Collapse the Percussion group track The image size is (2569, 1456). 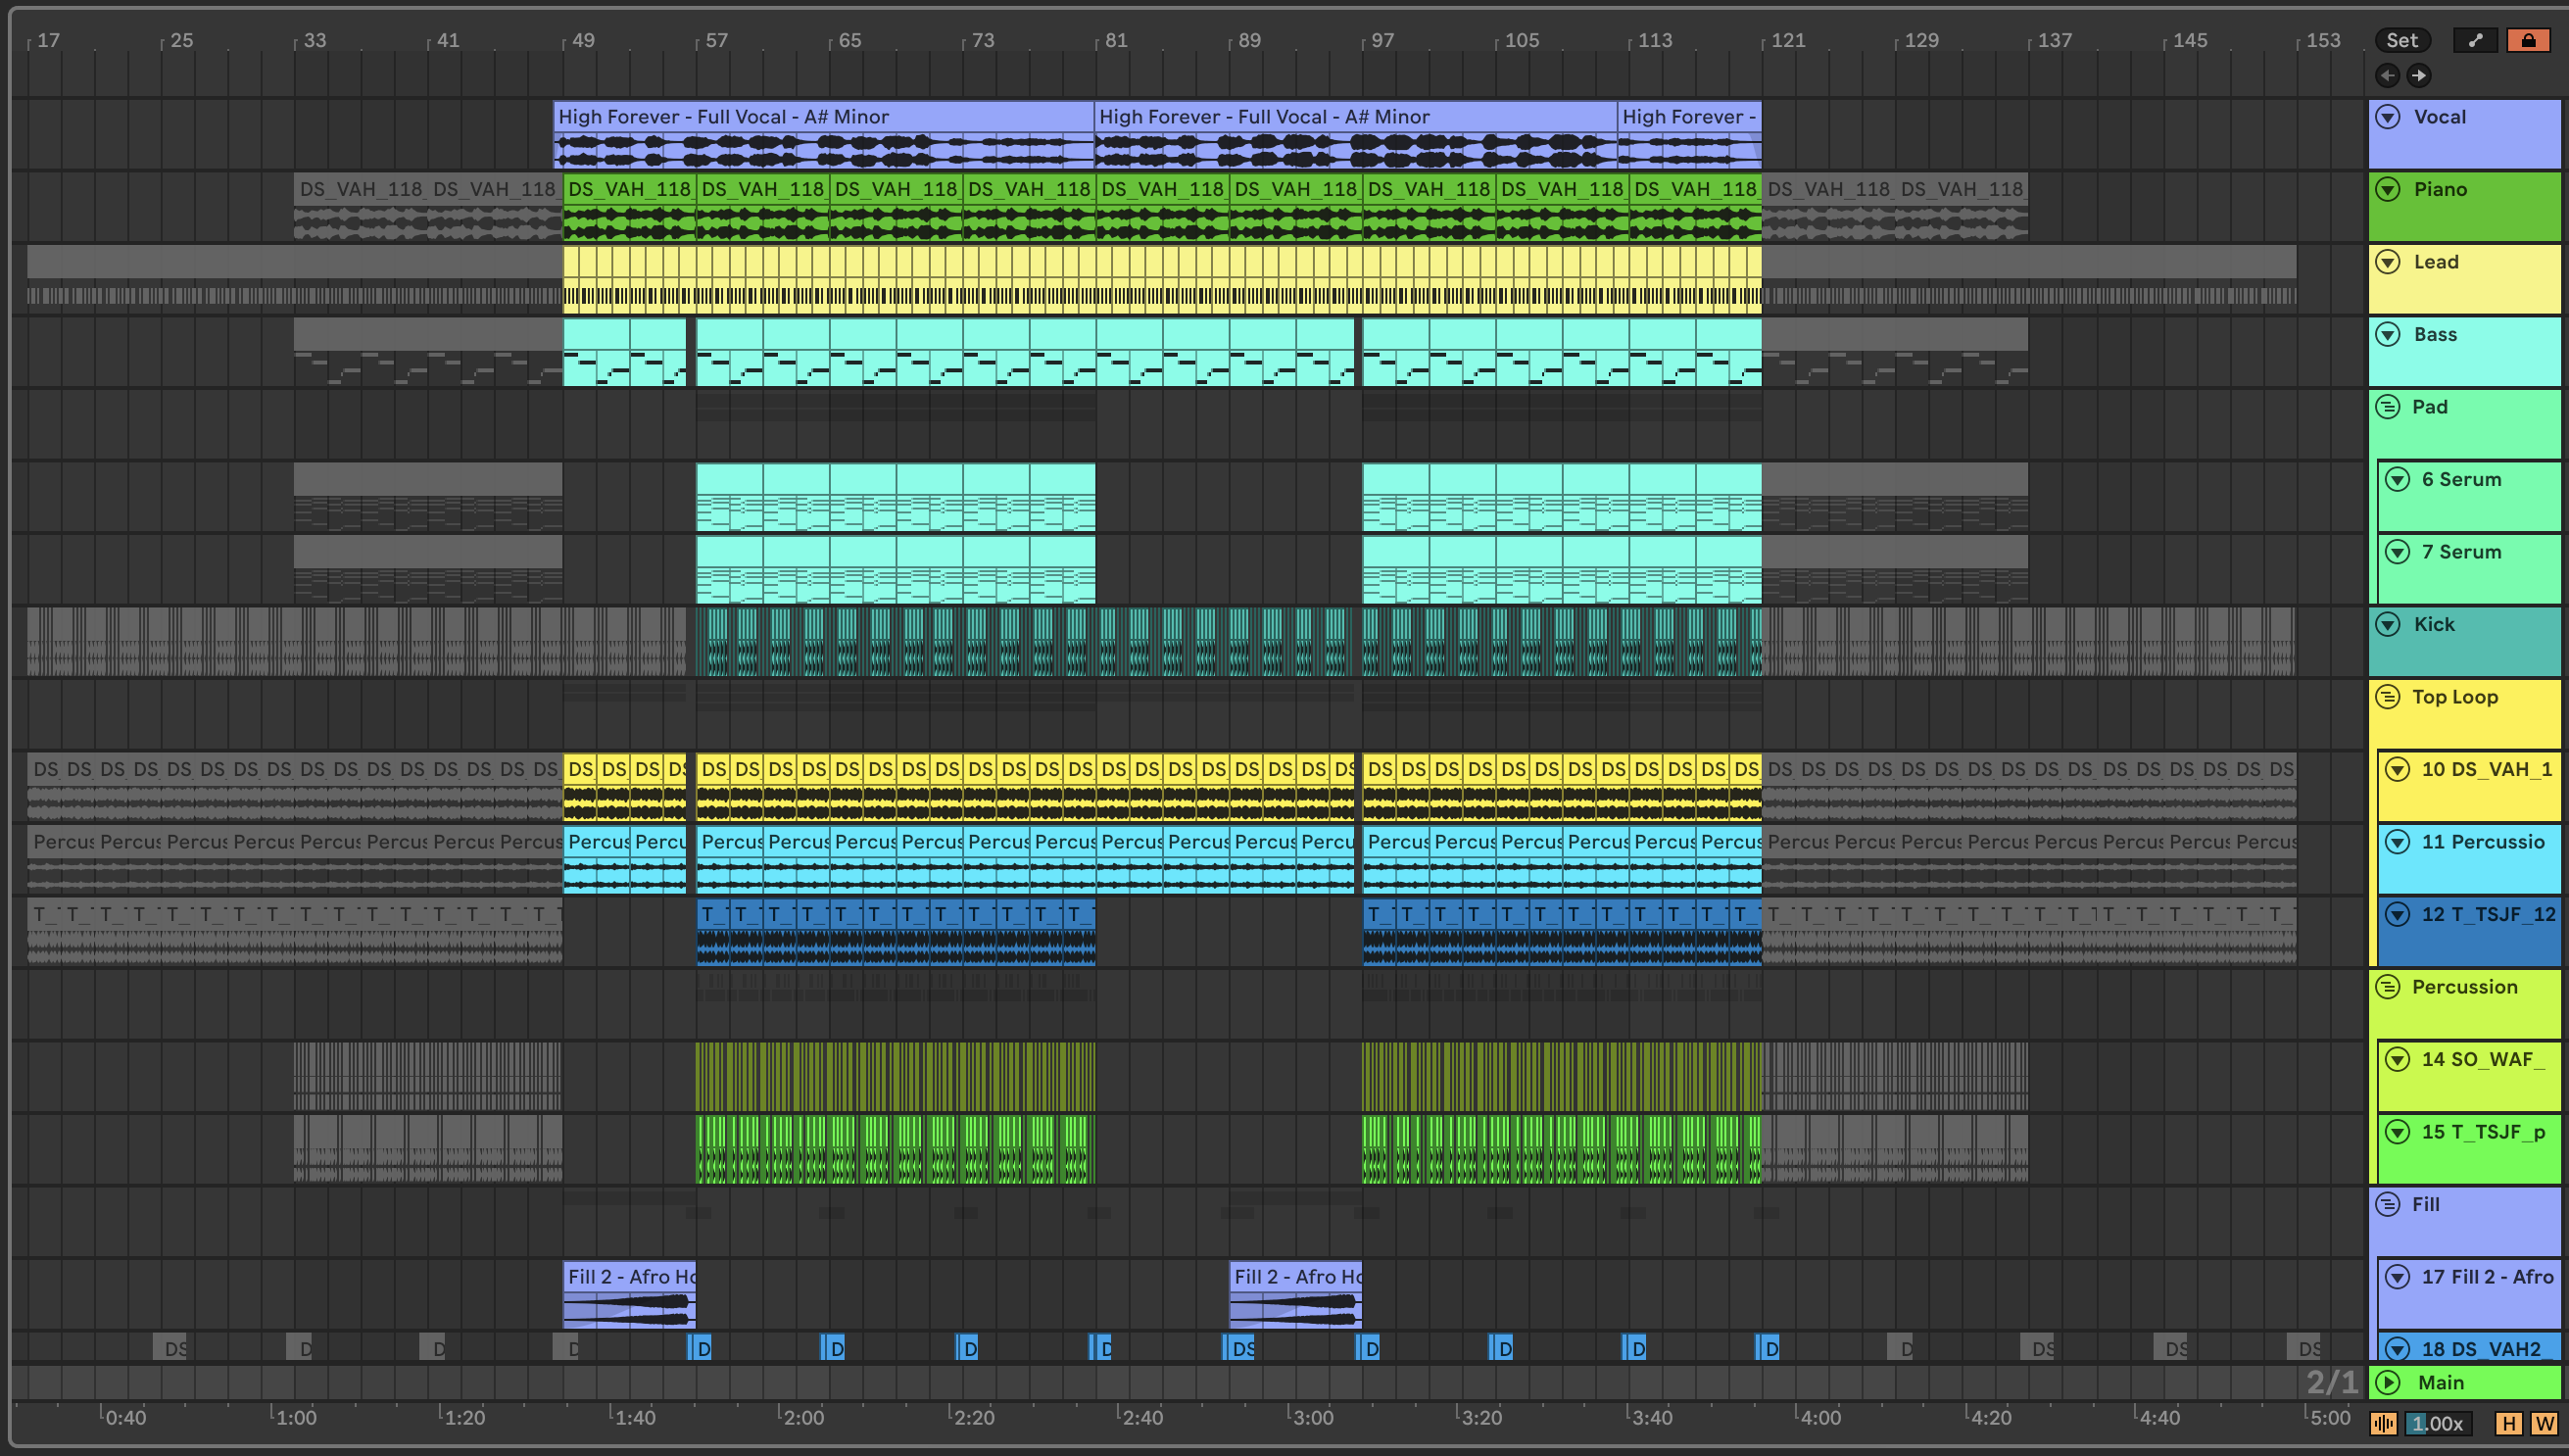[x=2388, y=987]
